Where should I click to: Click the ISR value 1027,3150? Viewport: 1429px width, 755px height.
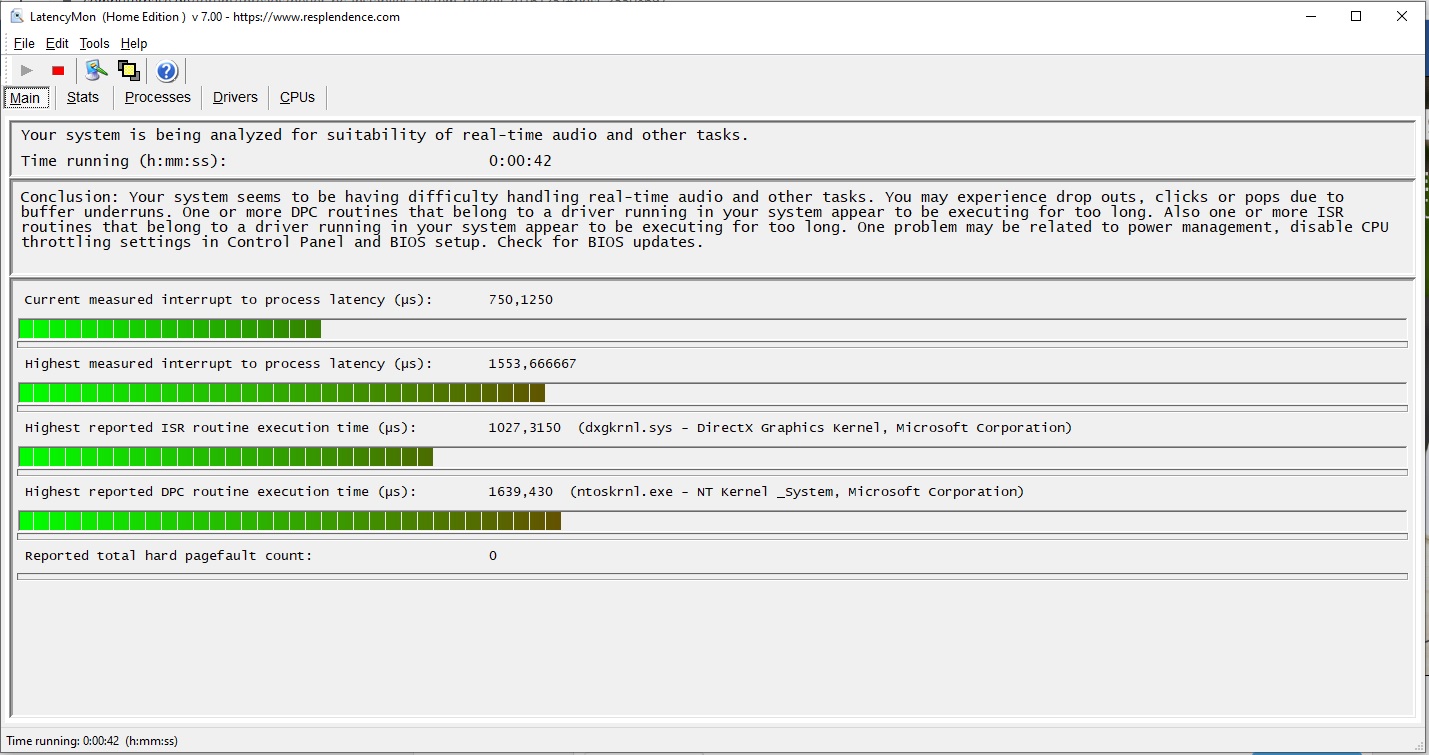[524, 428]
